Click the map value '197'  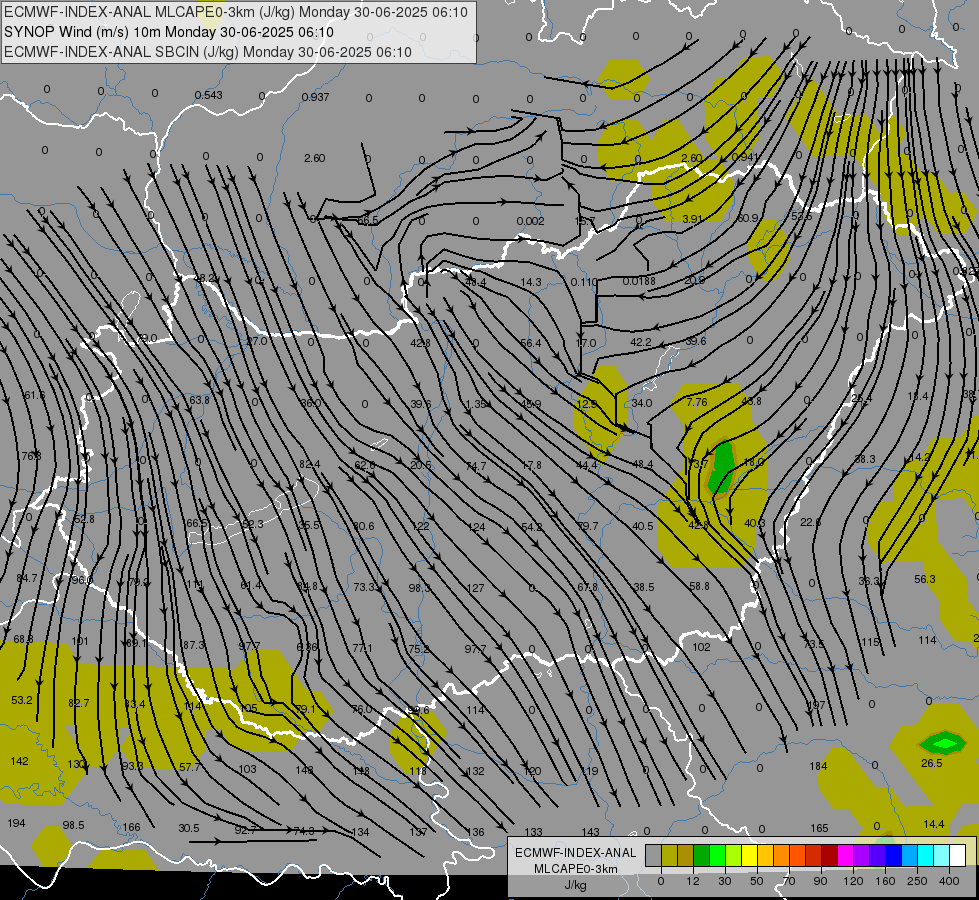817,705
